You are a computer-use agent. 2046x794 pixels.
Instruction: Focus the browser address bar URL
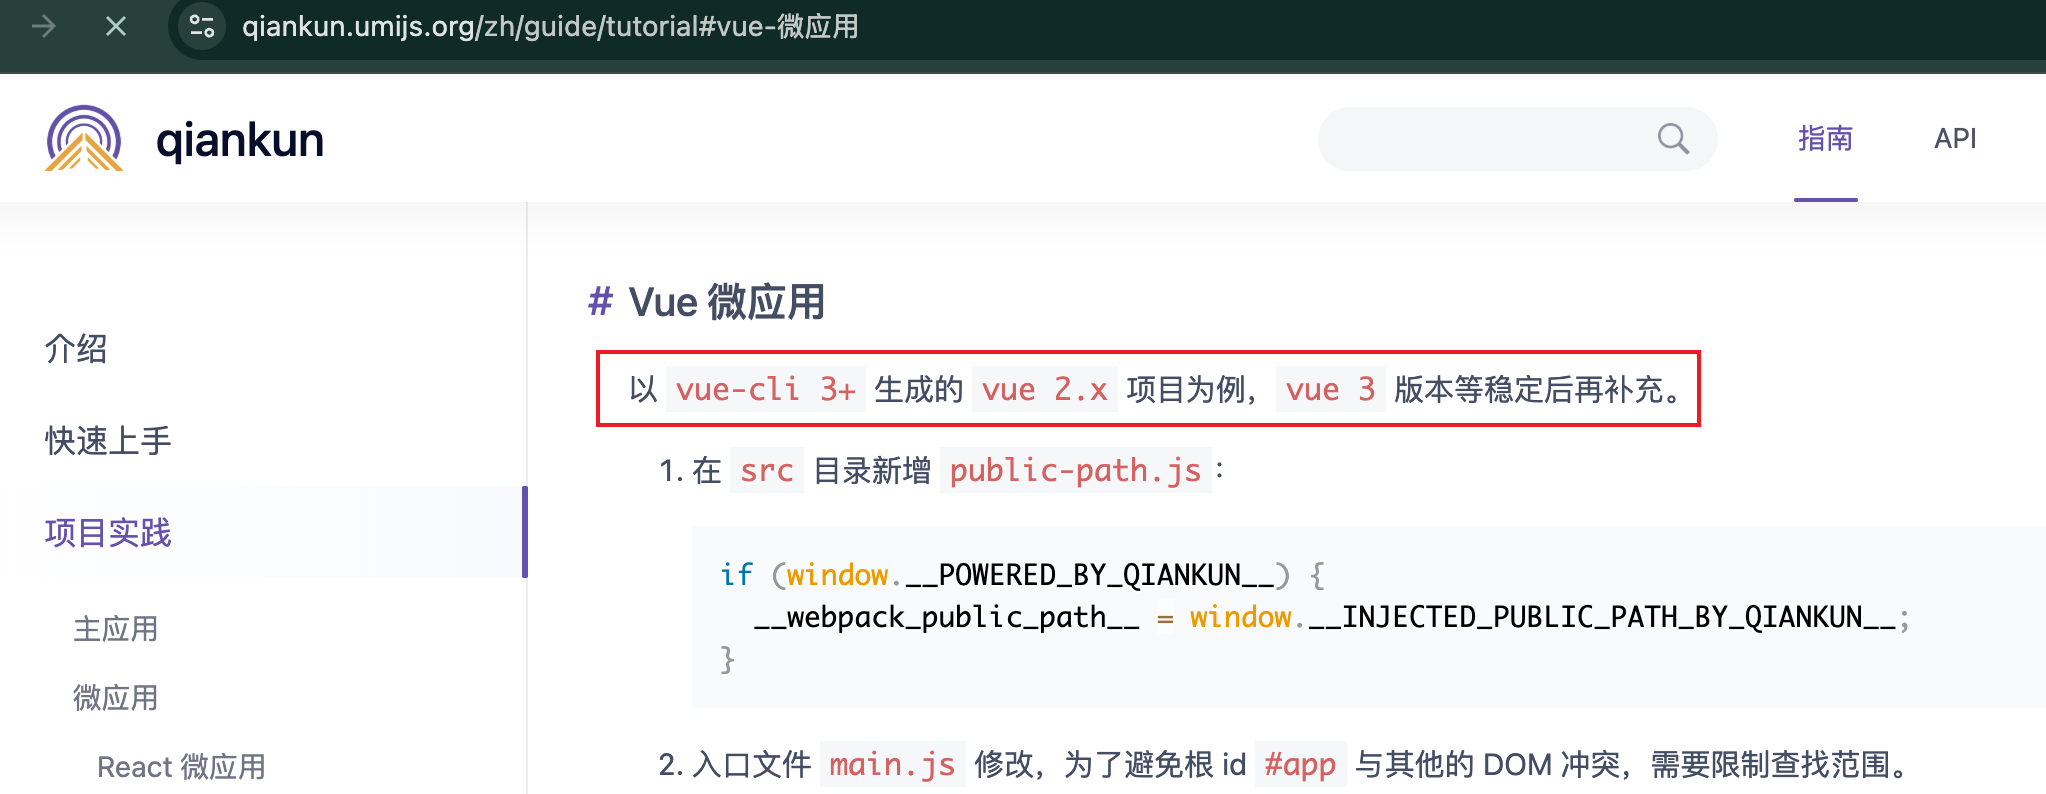click(550, 26)
